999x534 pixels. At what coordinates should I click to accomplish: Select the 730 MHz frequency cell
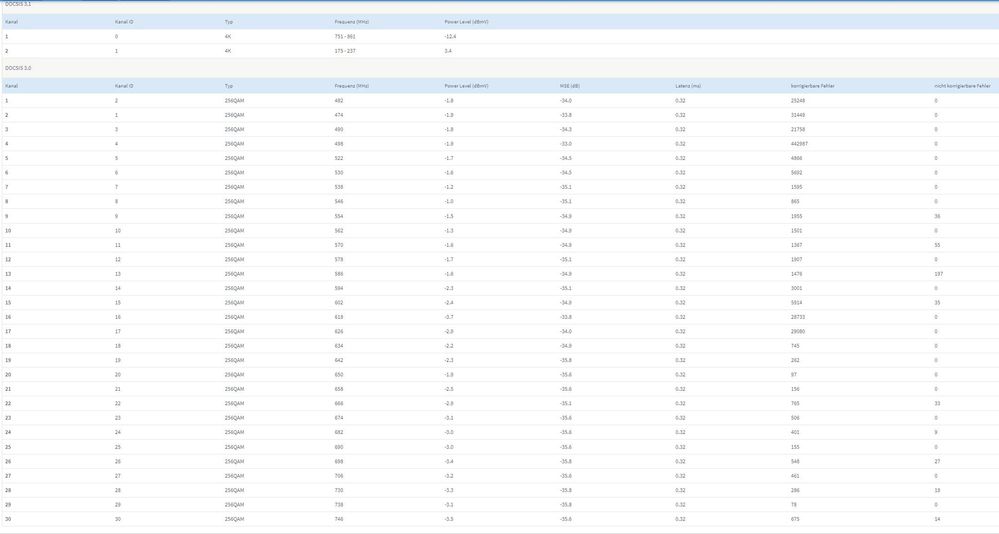pyautogui.click(x=339, y=490)
